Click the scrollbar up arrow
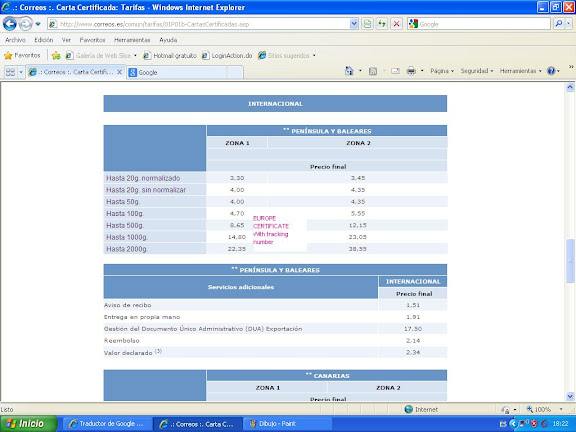Viewport: 576px width, 432px height. 570,87
